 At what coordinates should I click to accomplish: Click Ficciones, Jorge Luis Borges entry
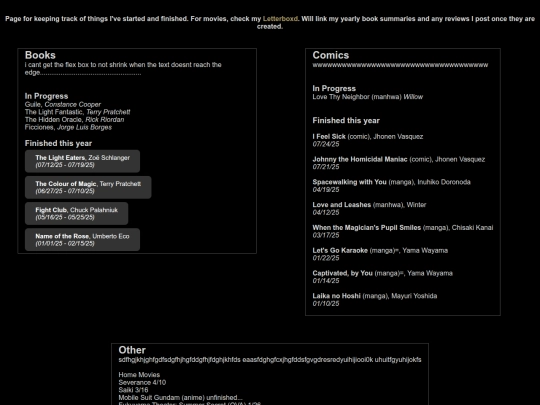pyautogui.click(x=68, y=127)
